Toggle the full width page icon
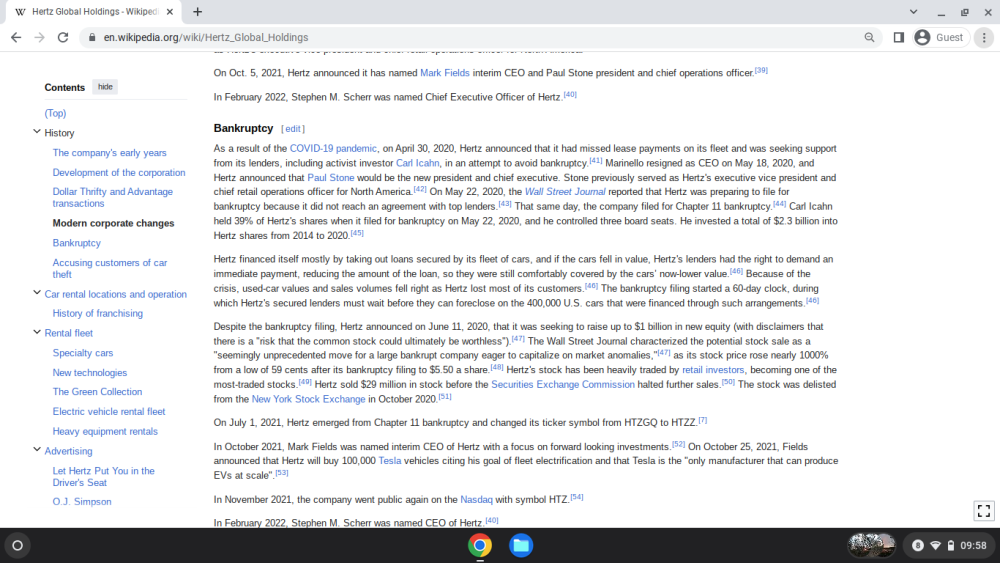Image resolution: width=1000 pixels, height=563 pixels. tap(984, 510)
